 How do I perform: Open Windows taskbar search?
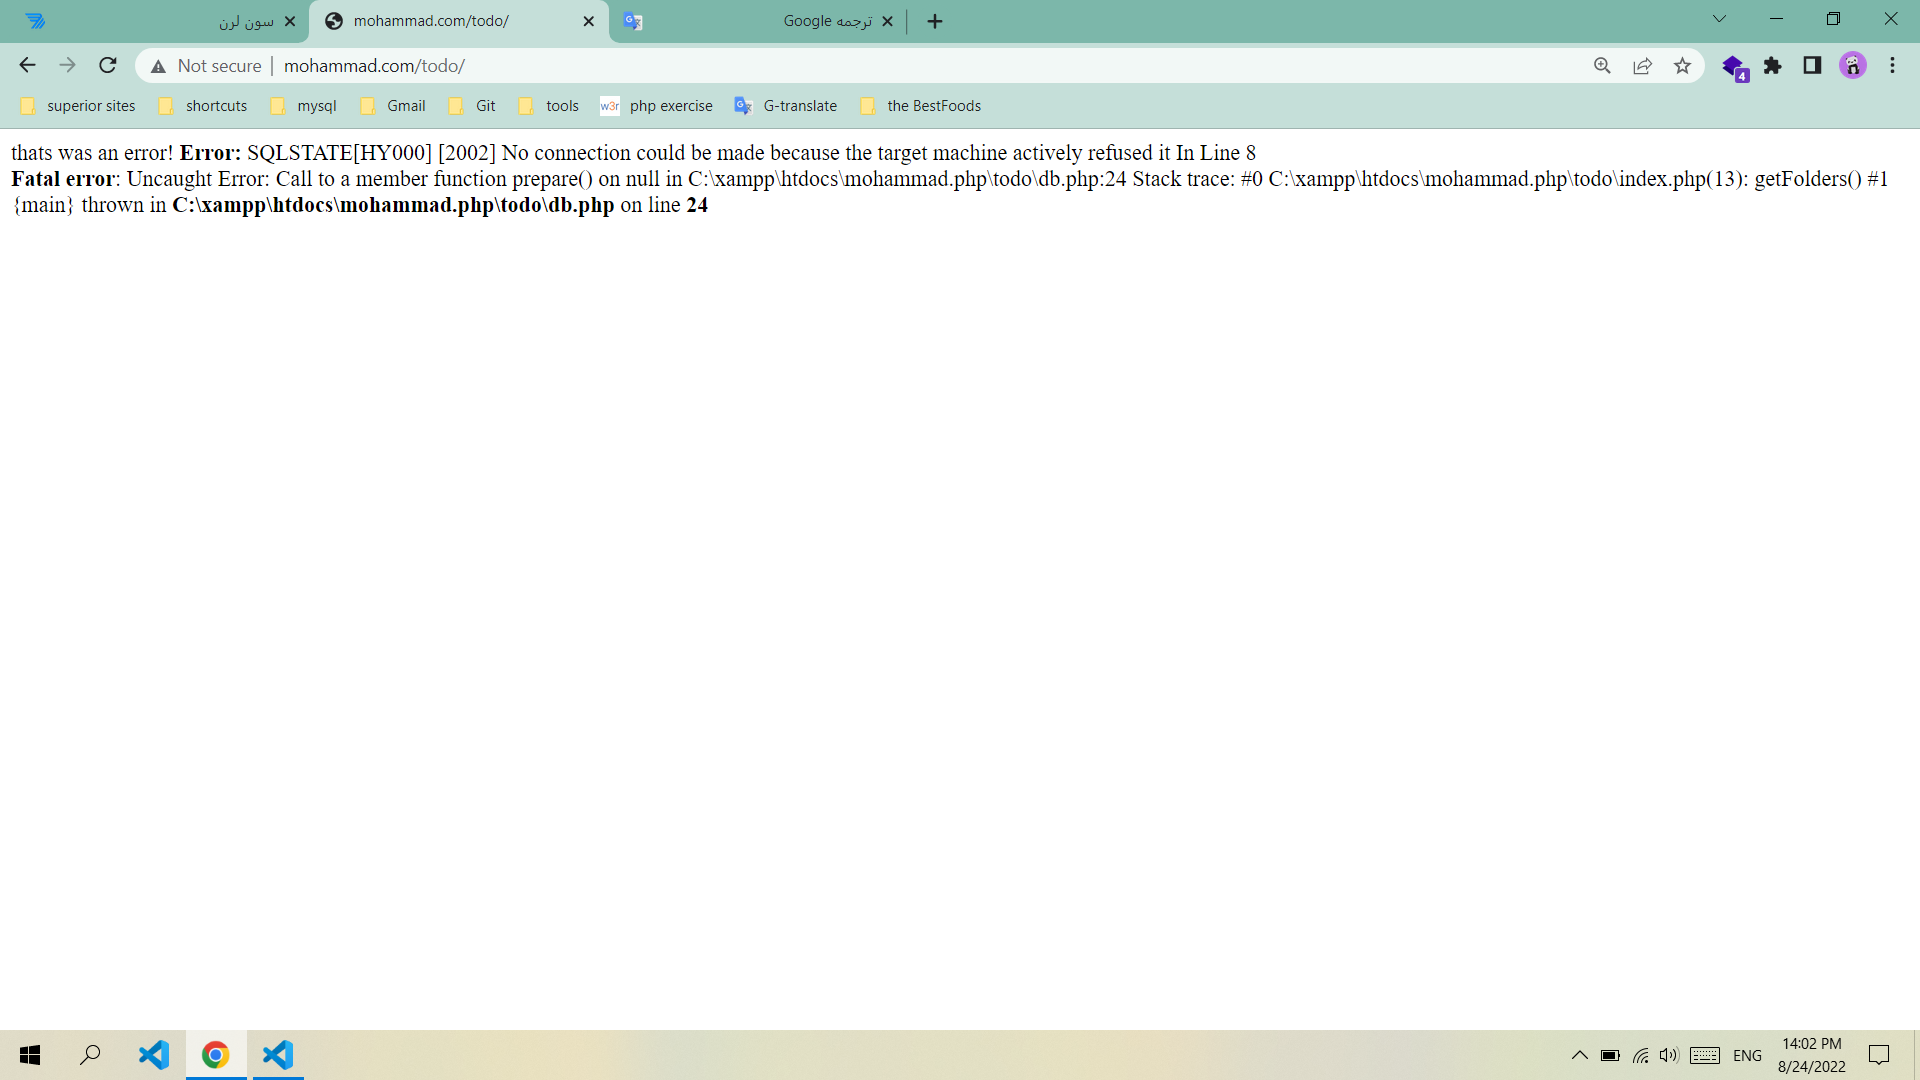(x=90, y=1055)
